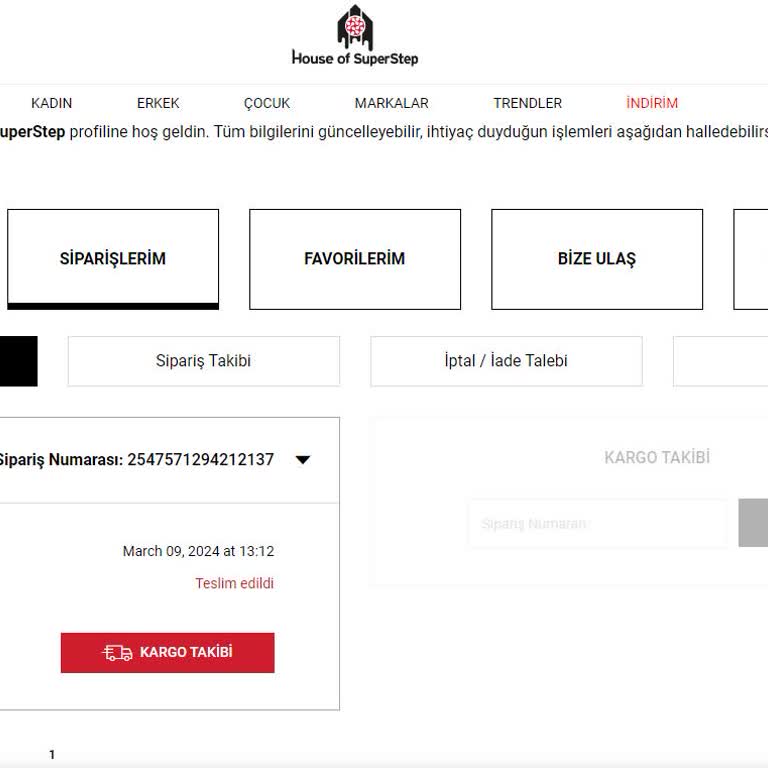This screenshot has height=768, width=768.
Task: Click the Teslim edildi status text
Action: click(234, 583)
